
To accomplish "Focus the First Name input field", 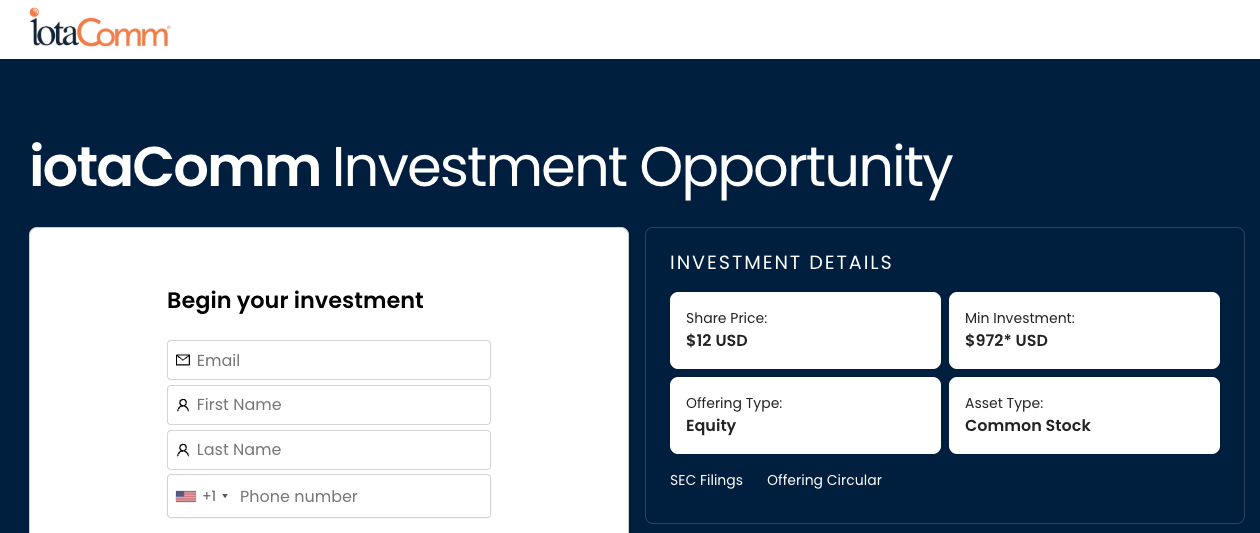I will (329, 405).
